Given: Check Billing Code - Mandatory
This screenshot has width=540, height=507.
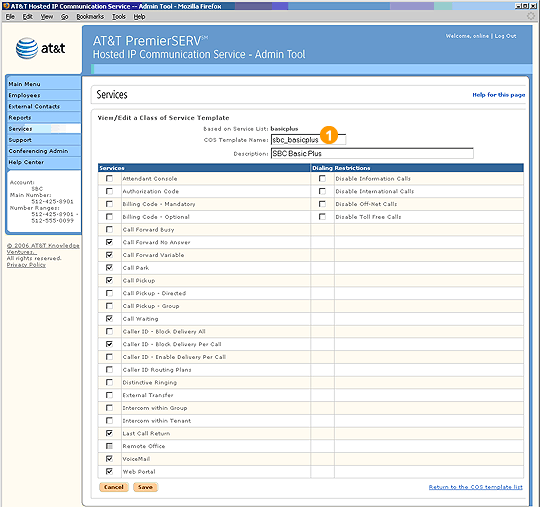Looking at the screenshot, I should 110,204.
